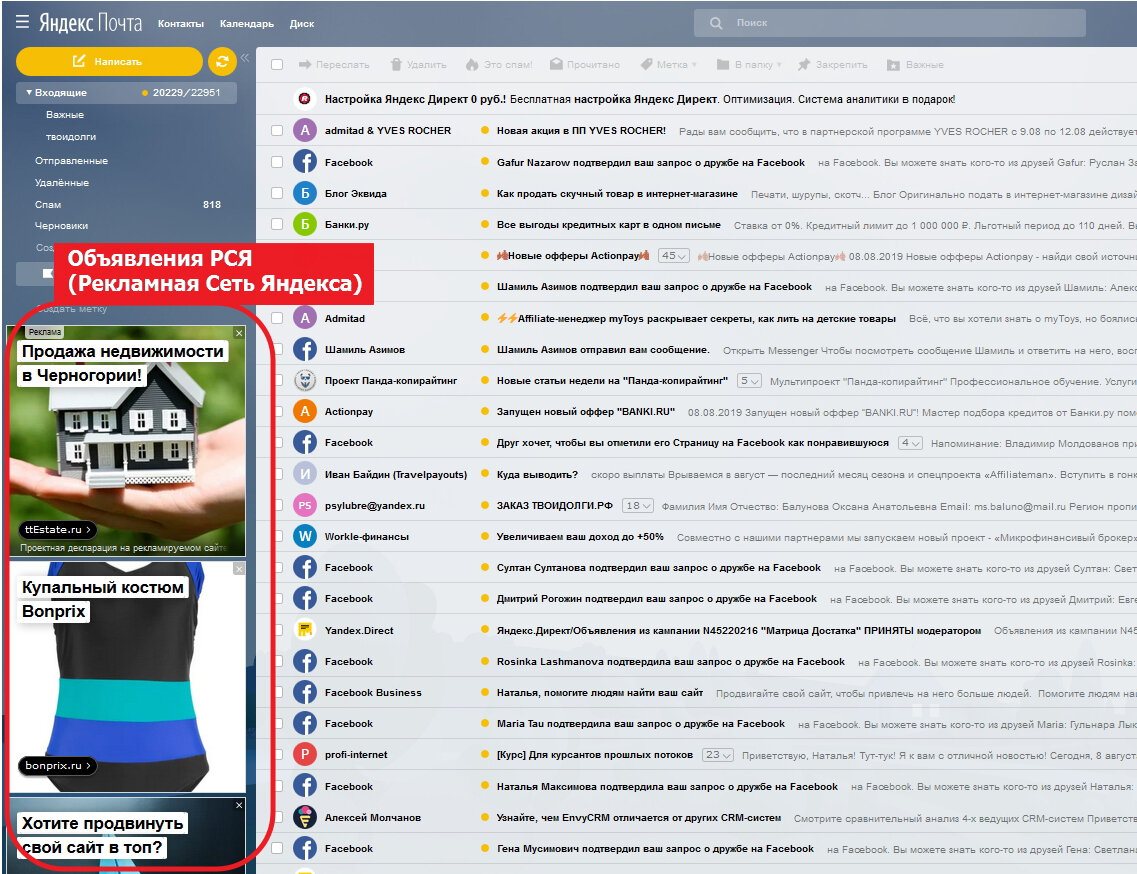The height and width of the screenshot is (874, 1137).
Task: Open the Запущен новый оффер BANKI.RU email
Action: [x=585, y=411]
